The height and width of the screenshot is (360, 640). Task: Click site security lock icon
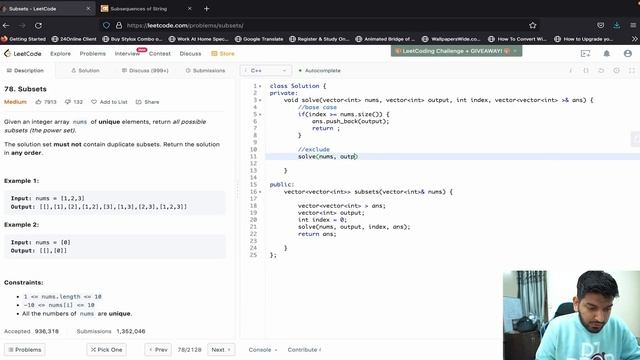[x=119, y=25]
